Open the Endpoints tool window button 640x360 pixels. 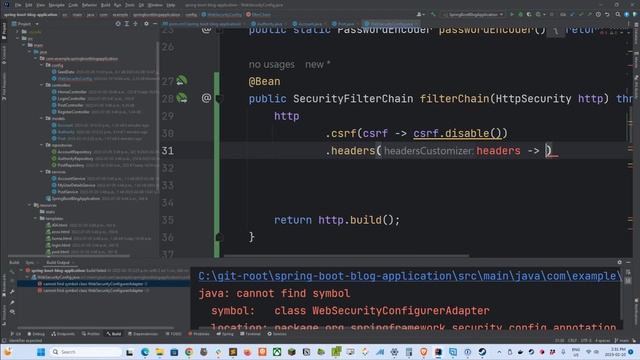(x=63, y=334)
